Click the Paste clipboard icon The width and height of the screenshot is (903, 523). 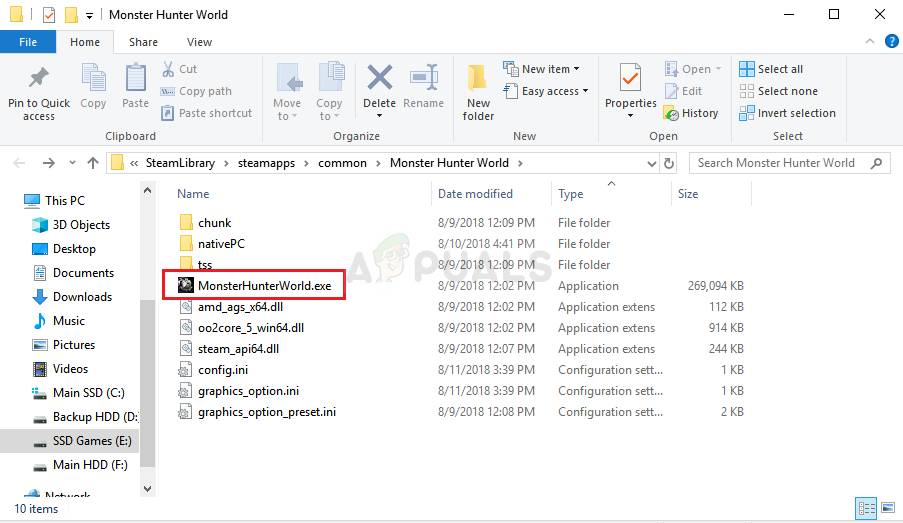136,78
